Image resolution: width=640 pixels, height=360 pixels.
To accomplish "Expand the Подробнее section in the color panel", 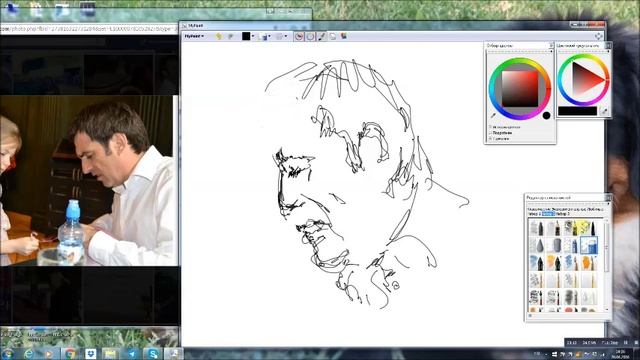I will [x=501, y=133].
